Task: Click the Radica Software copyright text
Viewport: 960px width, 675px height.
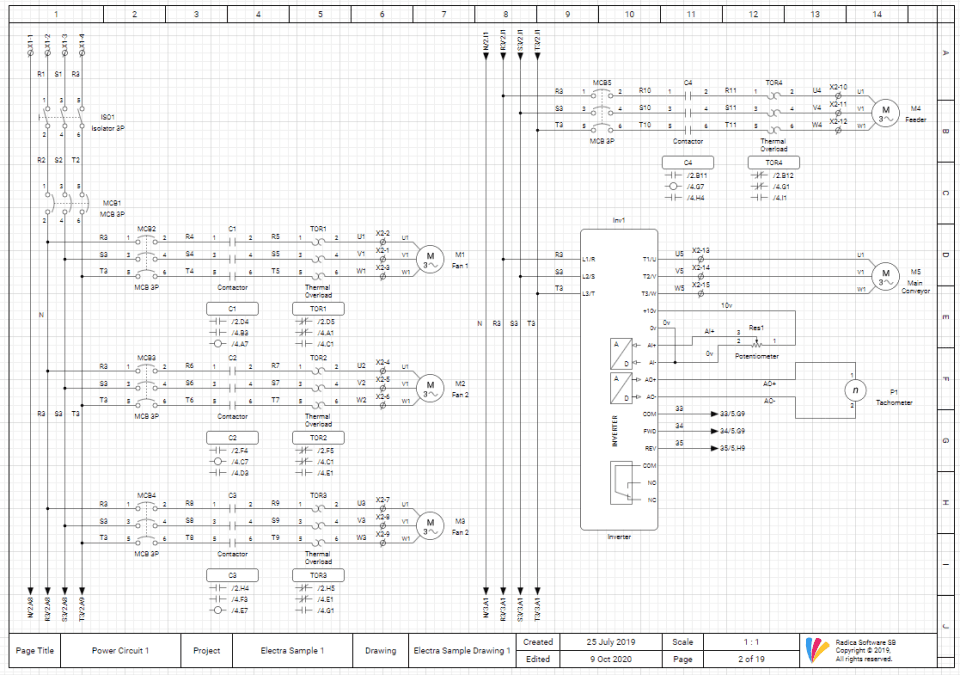Action: click(x=865, y=650)
